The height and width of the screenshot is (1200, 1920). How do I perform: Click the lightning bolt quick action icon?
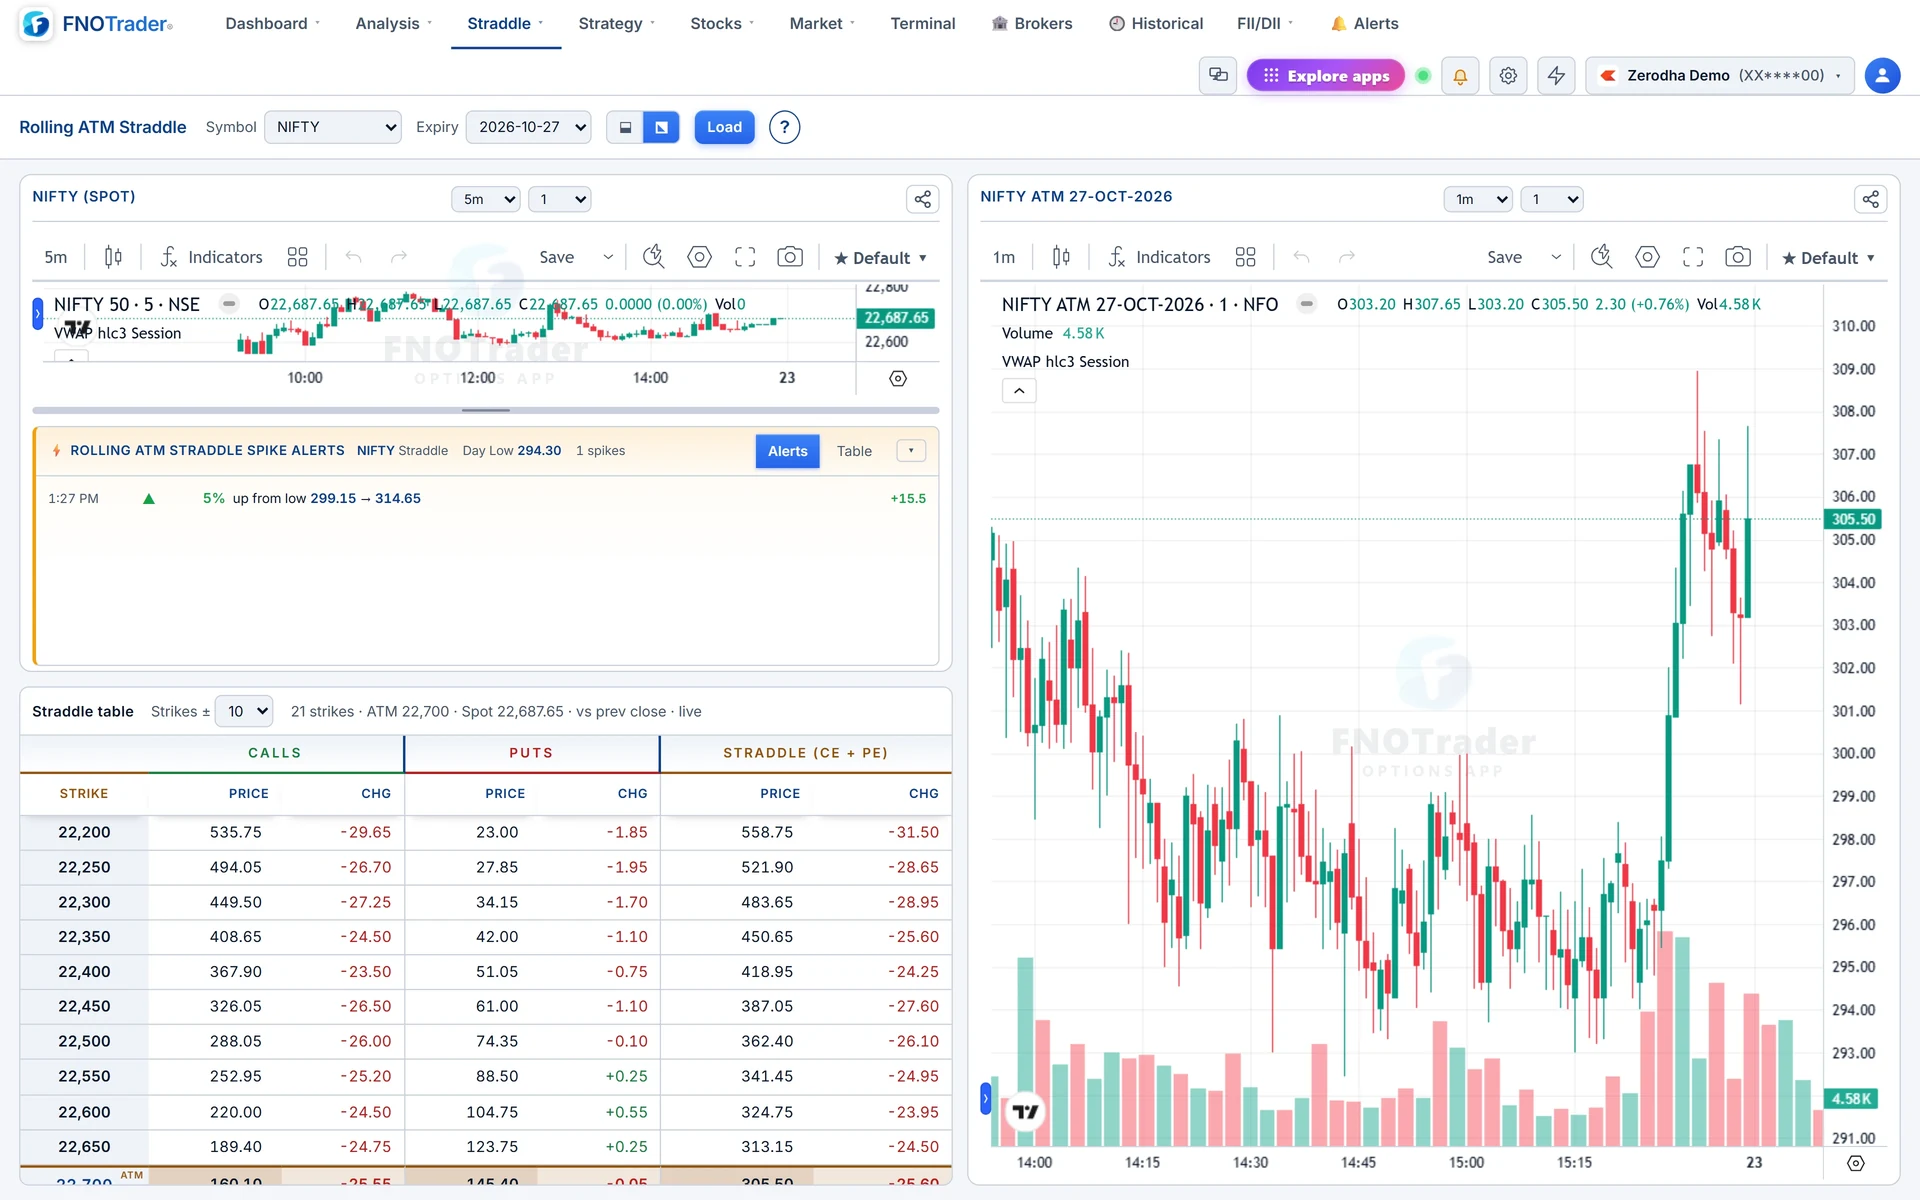click(1556, 76)
